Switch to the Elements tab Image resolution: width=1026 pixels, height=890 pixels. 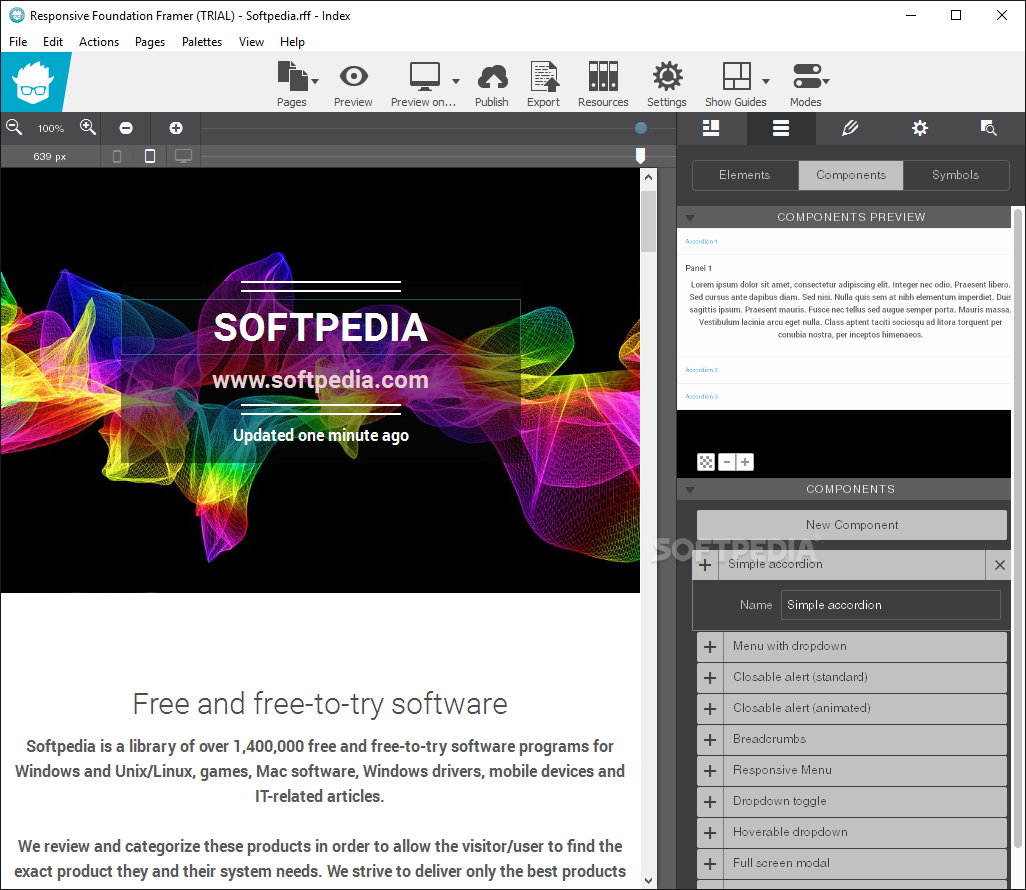745,175
